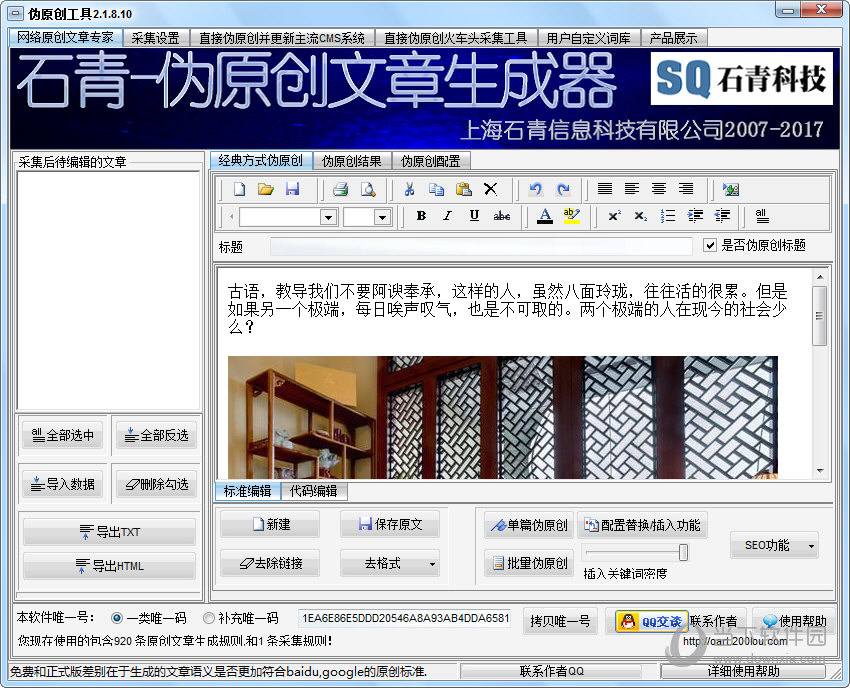850x688 pixels.
Task: Open the font size dropdown
Action: (382, 217)
